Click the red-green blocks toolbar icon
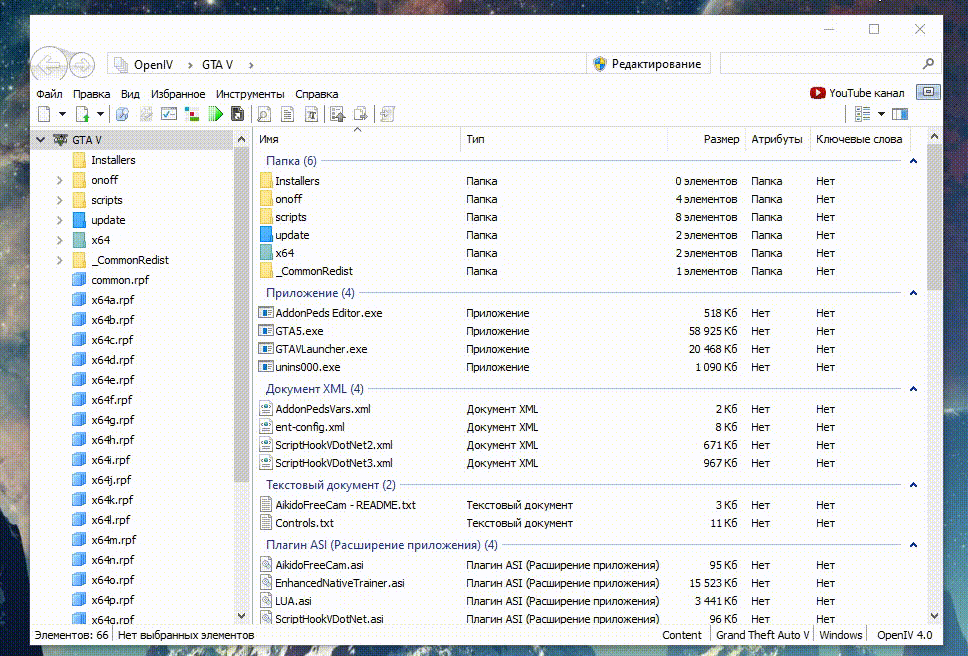This screenshot has width=968, height=656. [192, 114]
